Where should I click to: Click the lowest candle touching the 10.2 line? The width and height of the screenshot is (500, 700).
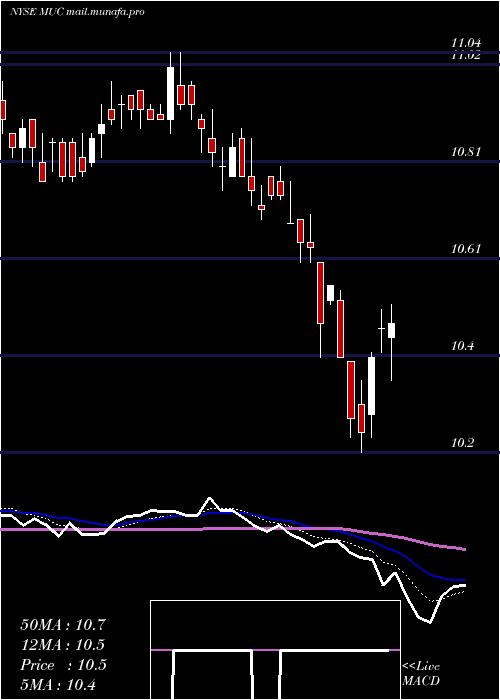[x=361, y=418]
